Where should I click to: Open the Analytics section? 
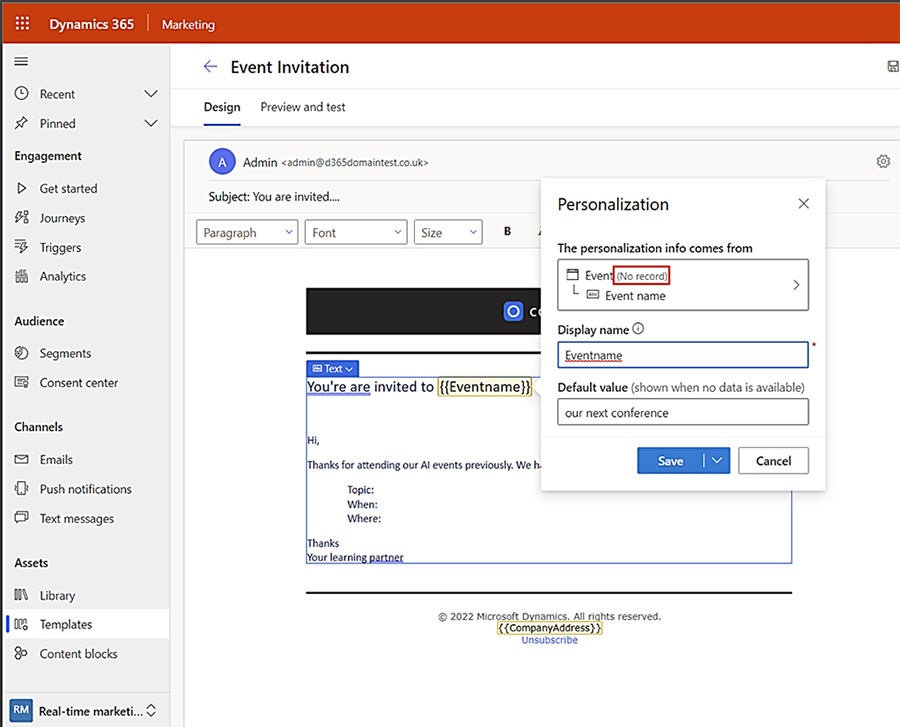point(62,276)
